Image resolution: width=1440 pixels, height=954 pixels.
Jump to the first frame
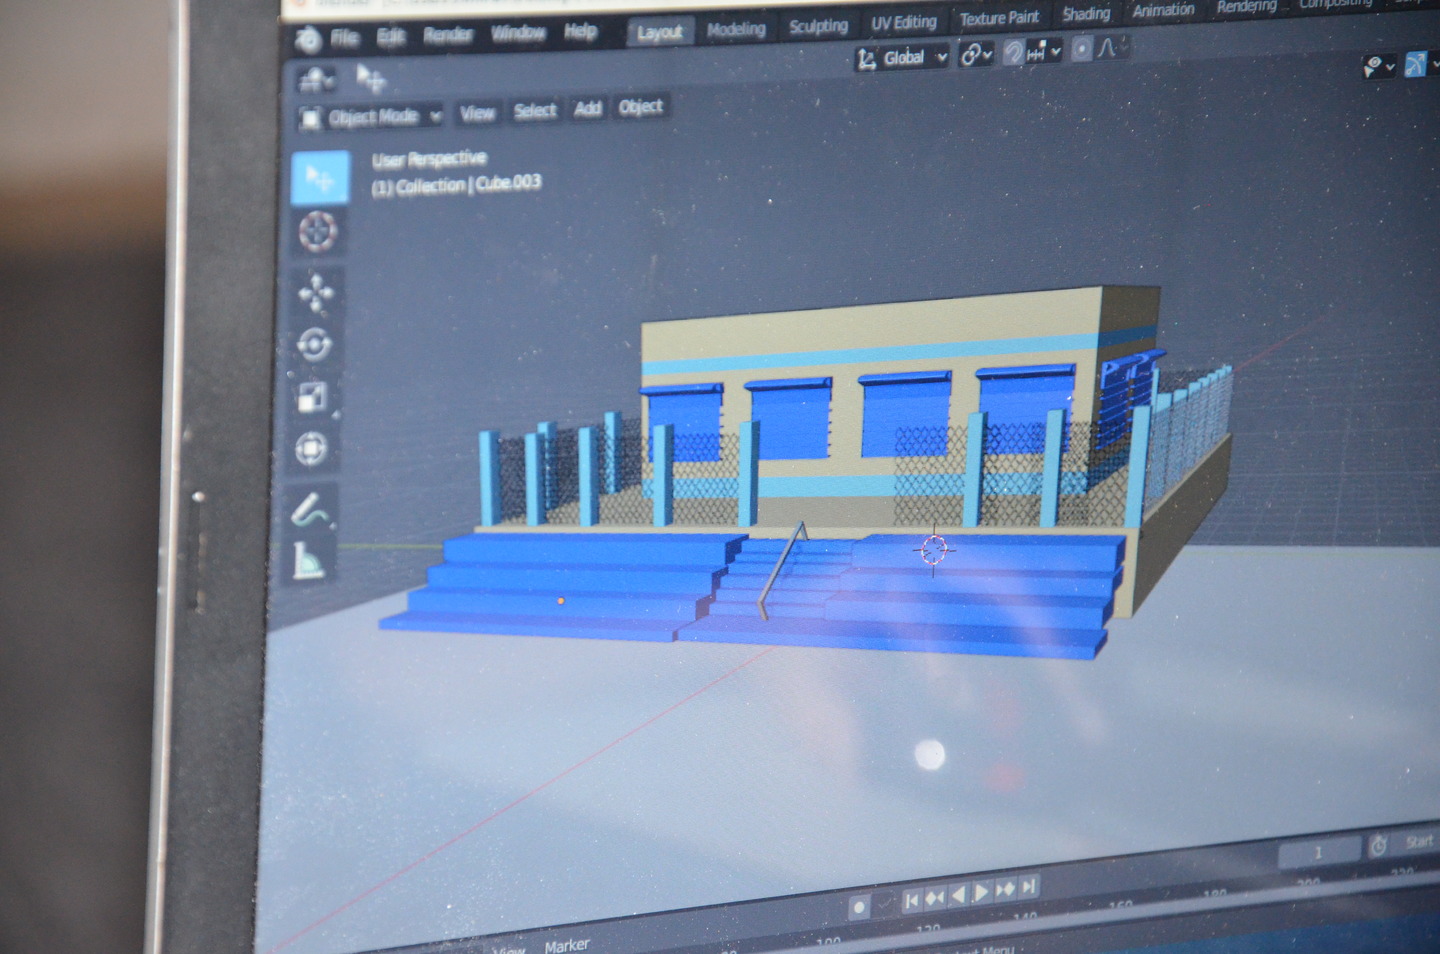(x=911, y=901)
